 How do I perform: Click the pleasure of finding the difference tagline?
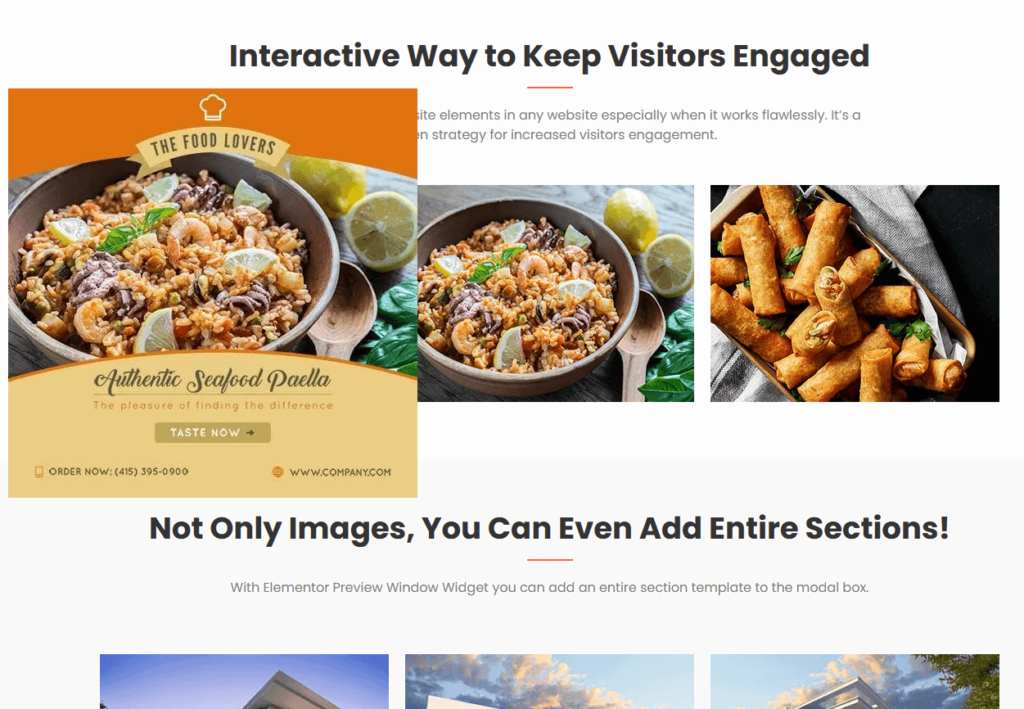[213, 405]
